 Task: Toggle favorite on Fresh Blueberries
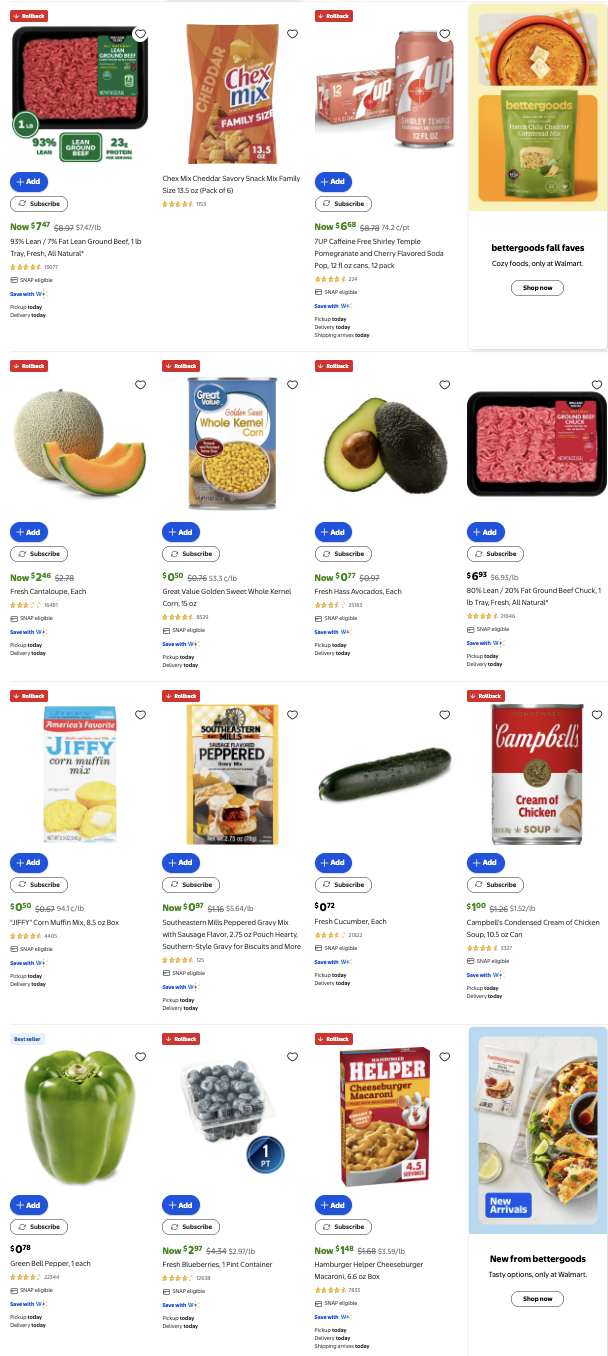point(292,1056)
